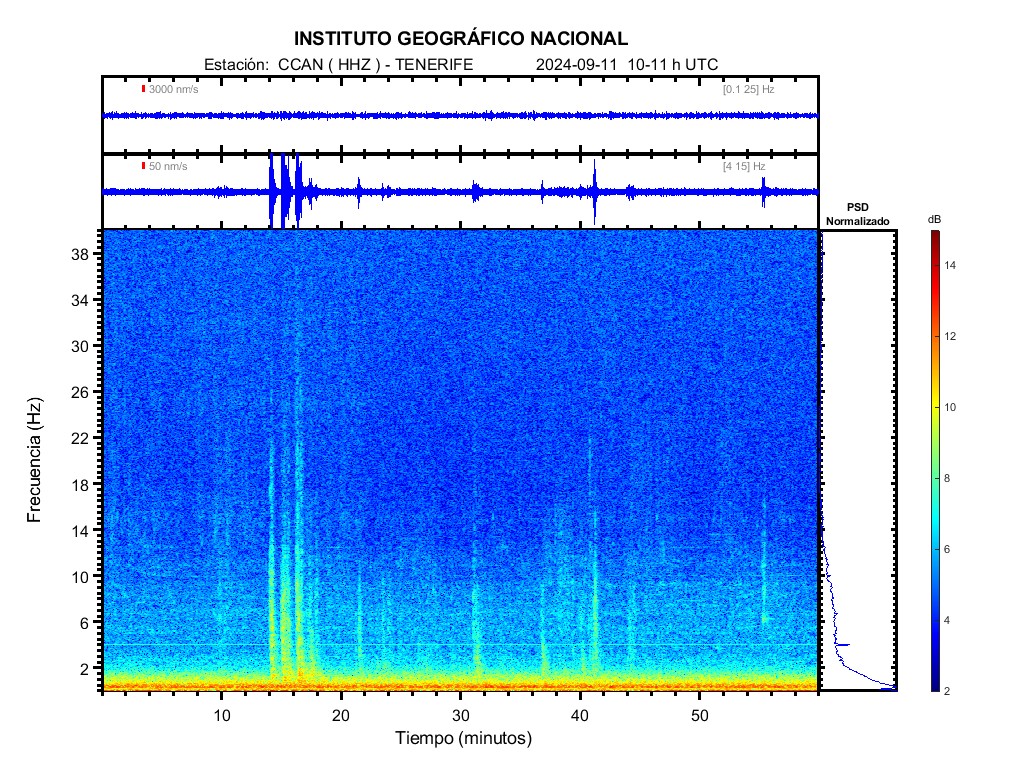Click the Tiempo (minutos) axis label
The image size is (1024, 768).
pos(462,739)
